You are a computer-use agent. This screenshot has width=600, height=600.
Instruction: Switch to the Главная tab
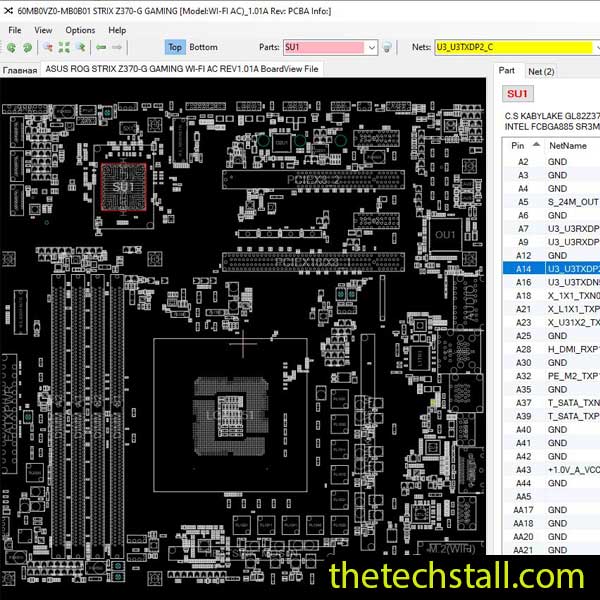tap(20, 70)
